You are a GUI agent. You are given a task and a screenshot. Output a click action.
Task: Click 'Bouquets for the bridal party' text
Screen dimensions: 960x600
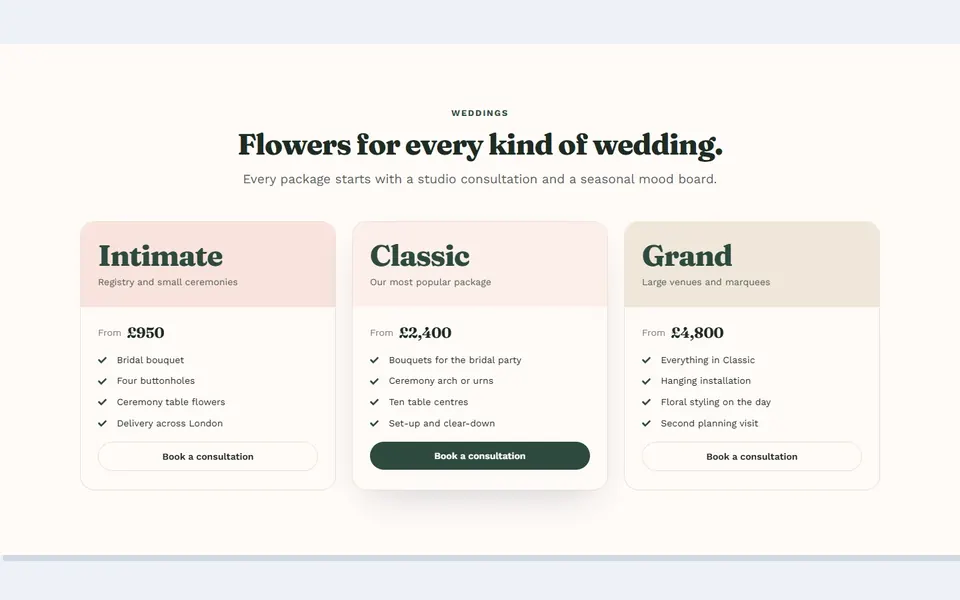[455, 360]
